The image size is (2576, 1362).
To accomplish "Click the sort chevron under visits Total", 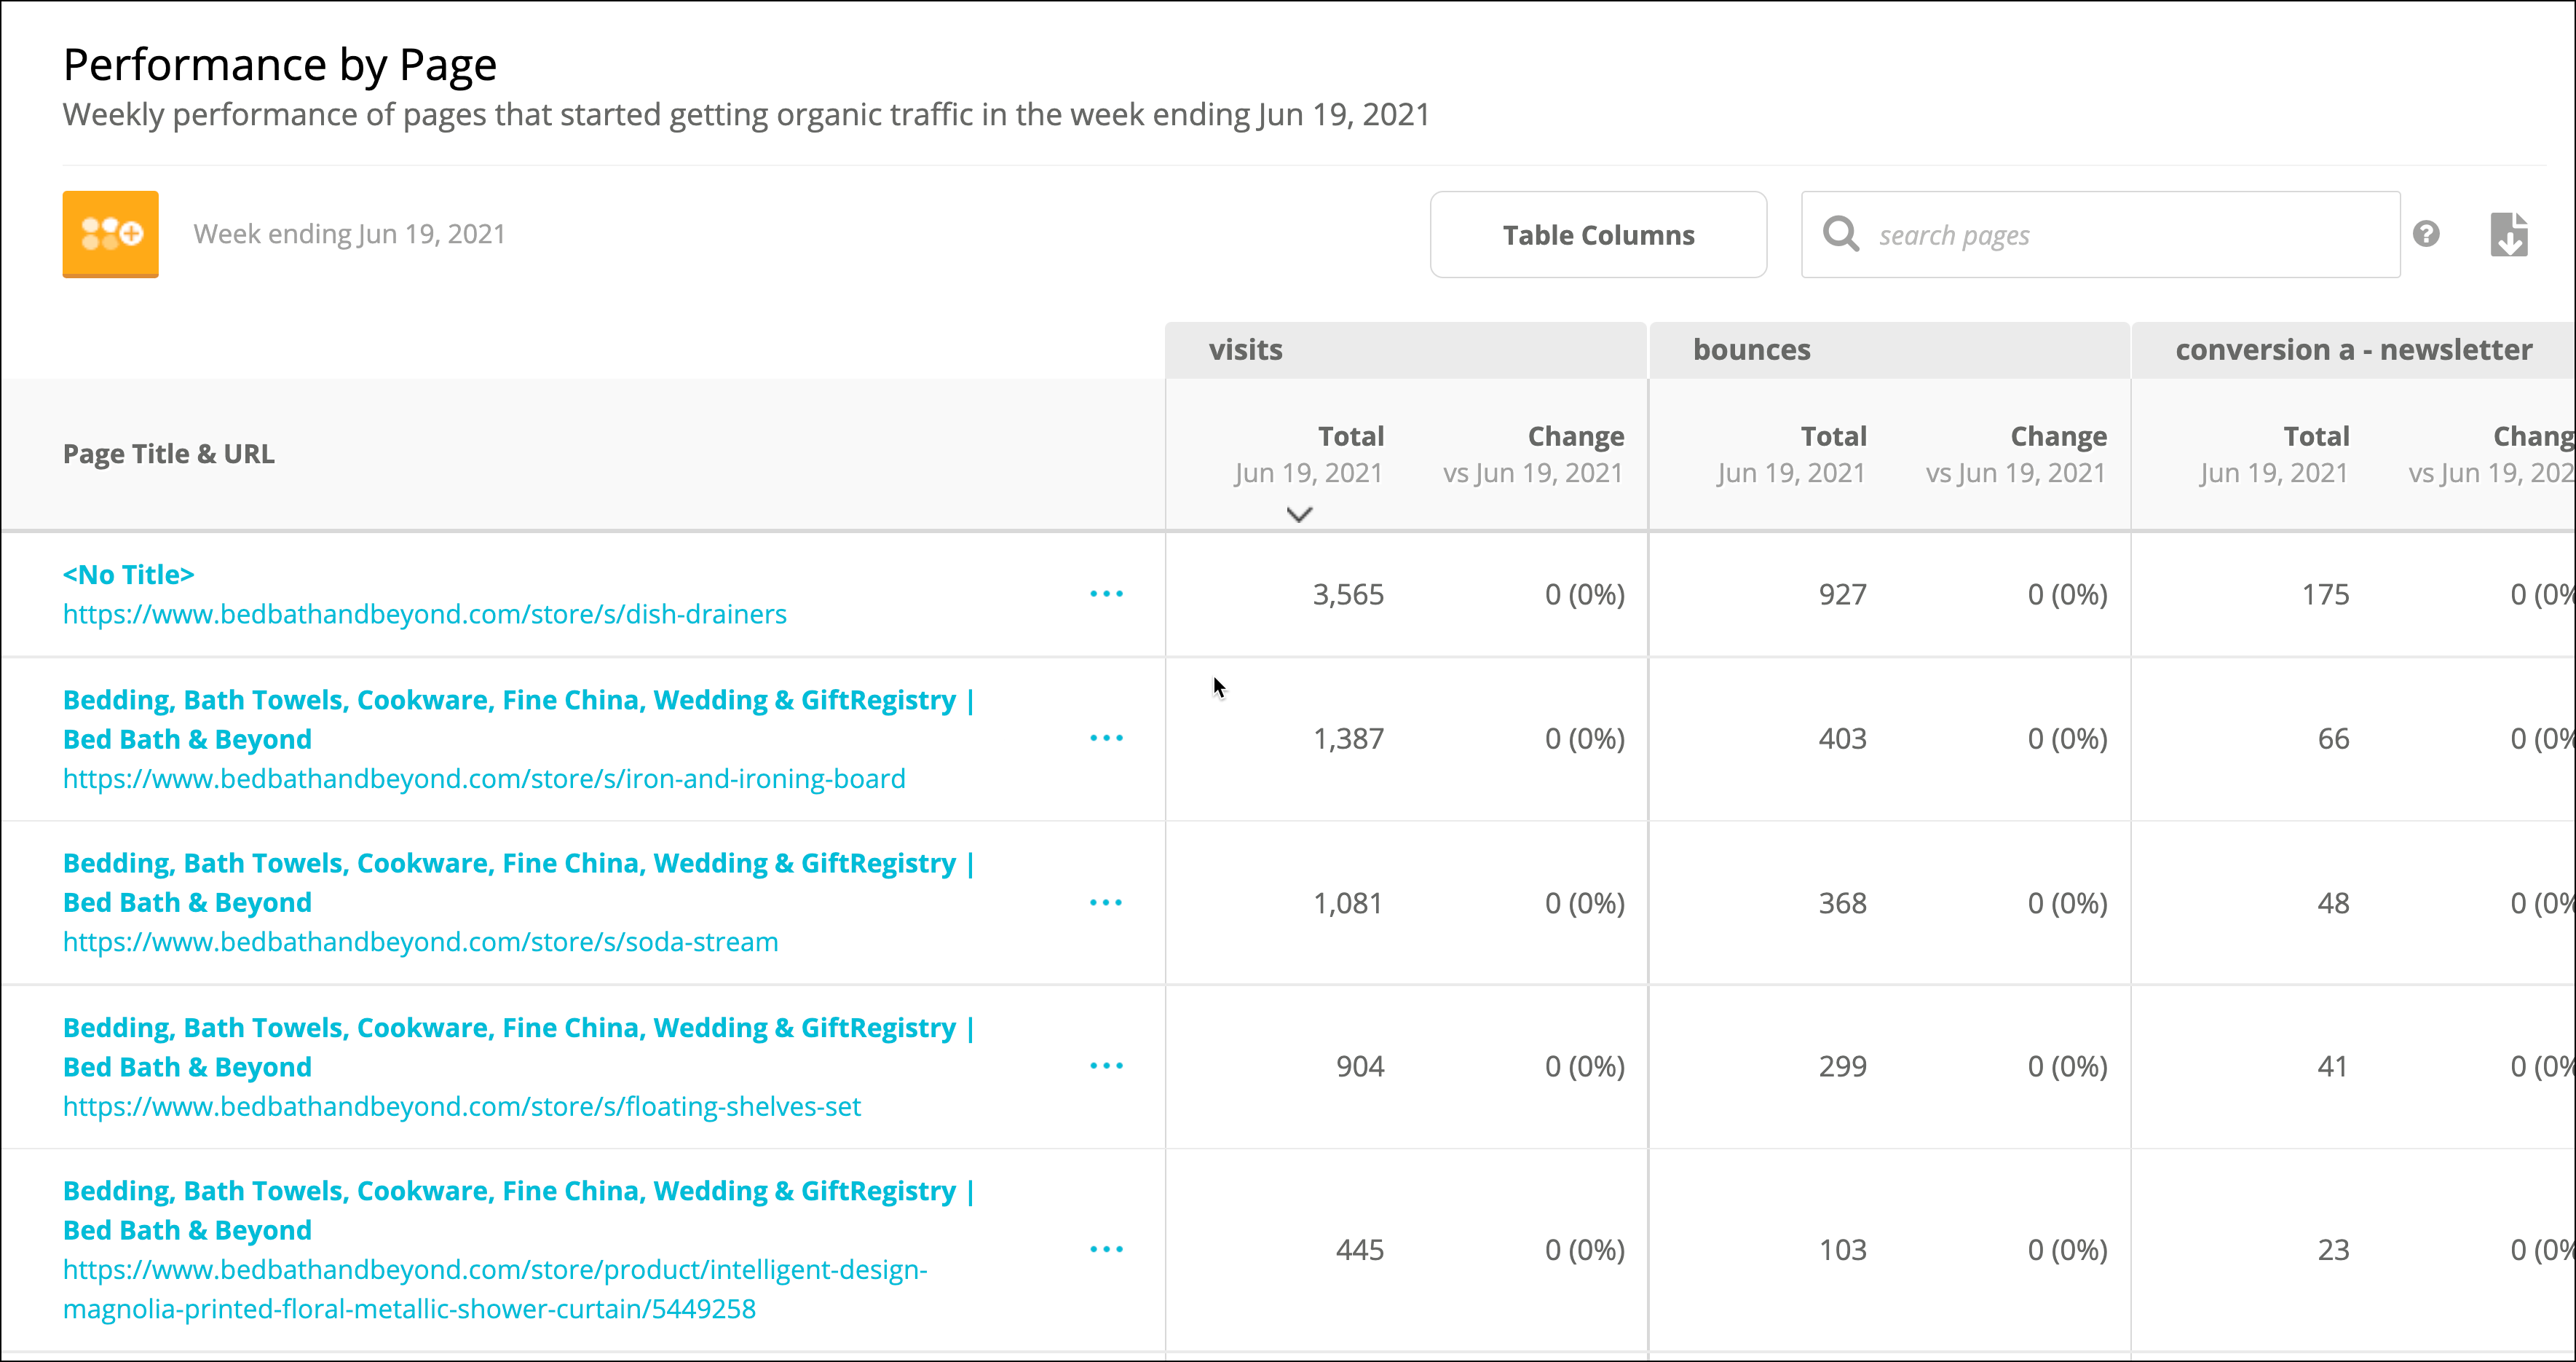I will pos(1299,514).
